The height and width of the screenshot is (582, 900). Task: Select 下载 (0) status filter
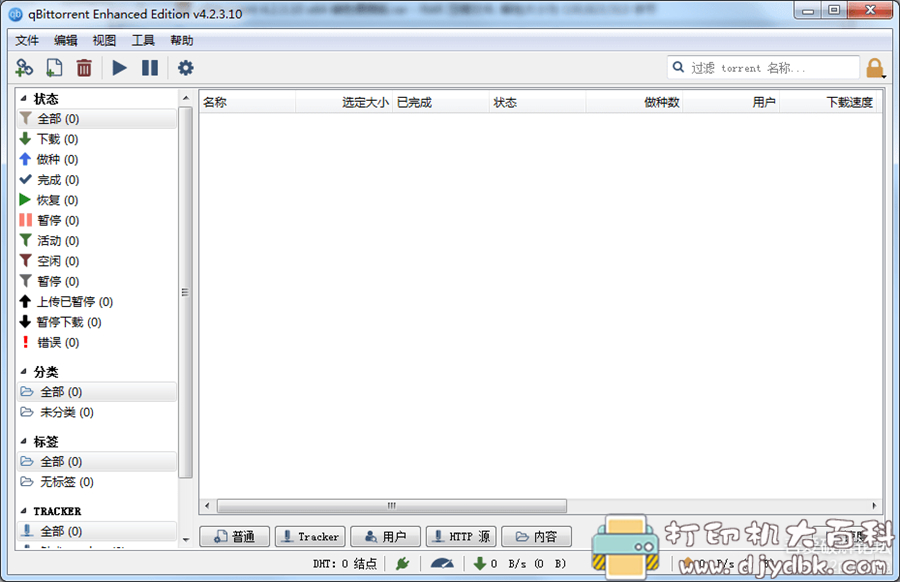97,139
